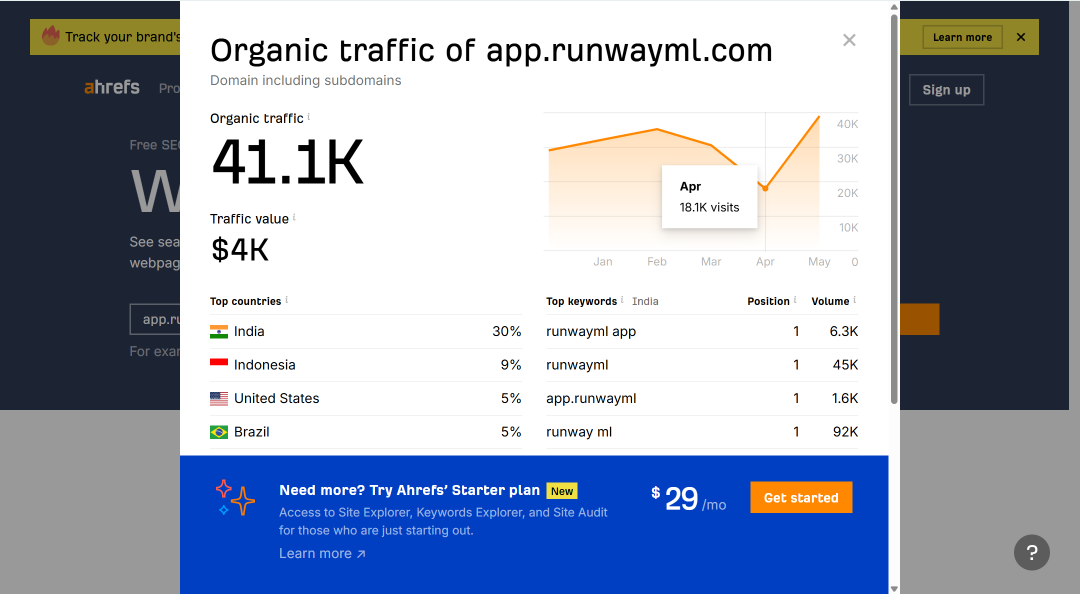Click the New badge in promo

coord(562,491)
